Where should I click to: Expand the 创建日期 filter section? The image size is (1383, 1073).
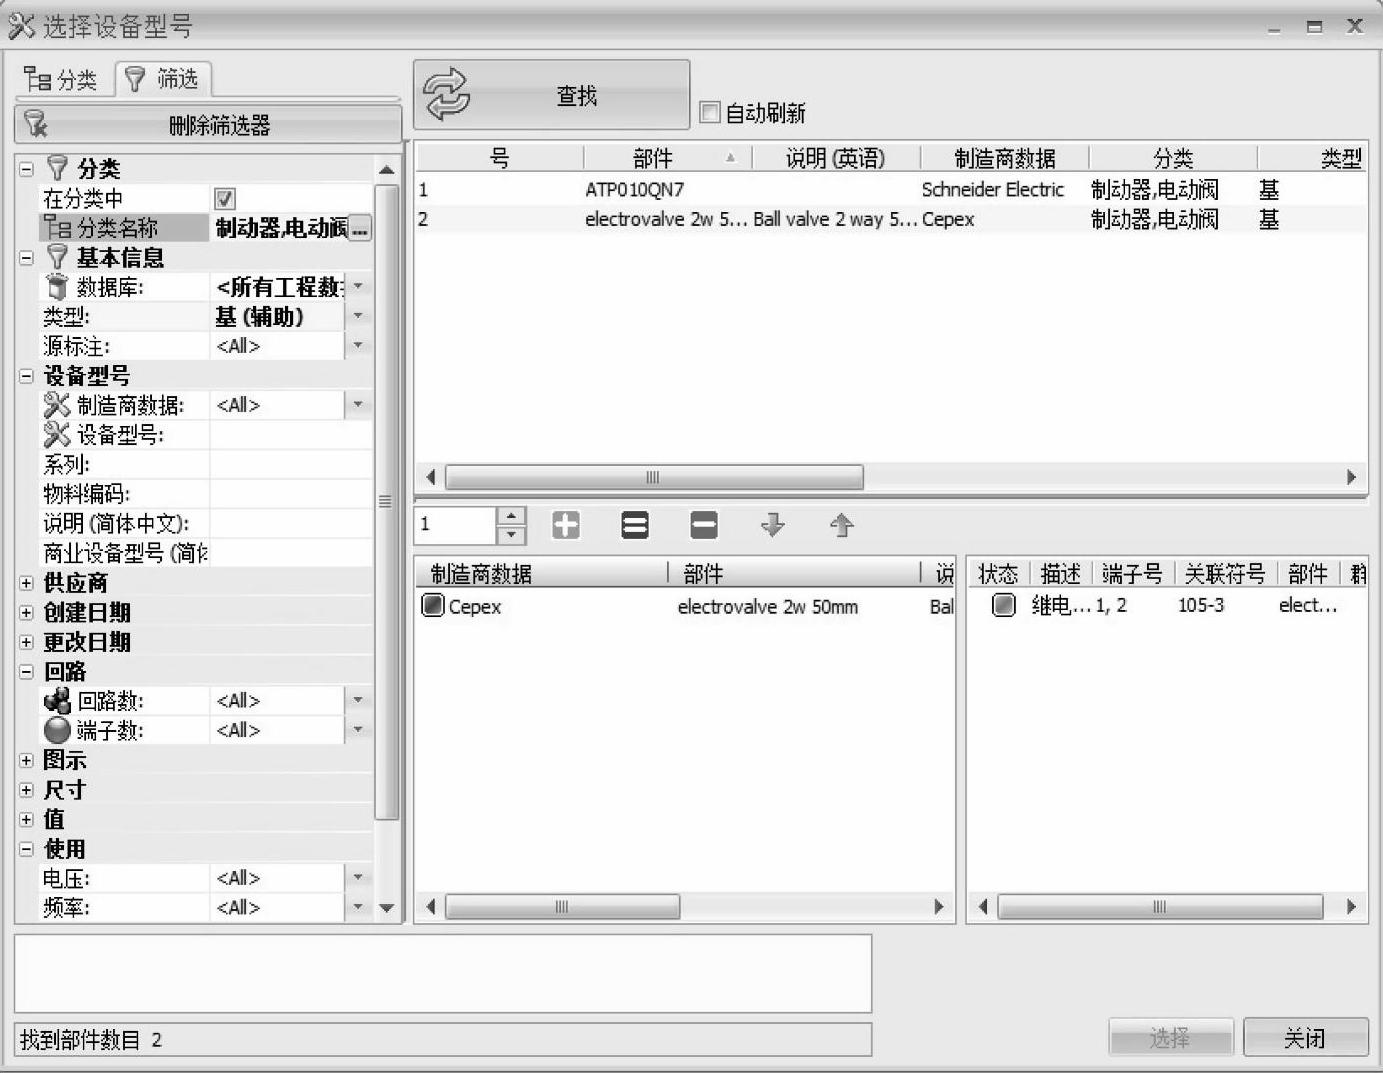(27, 613)
